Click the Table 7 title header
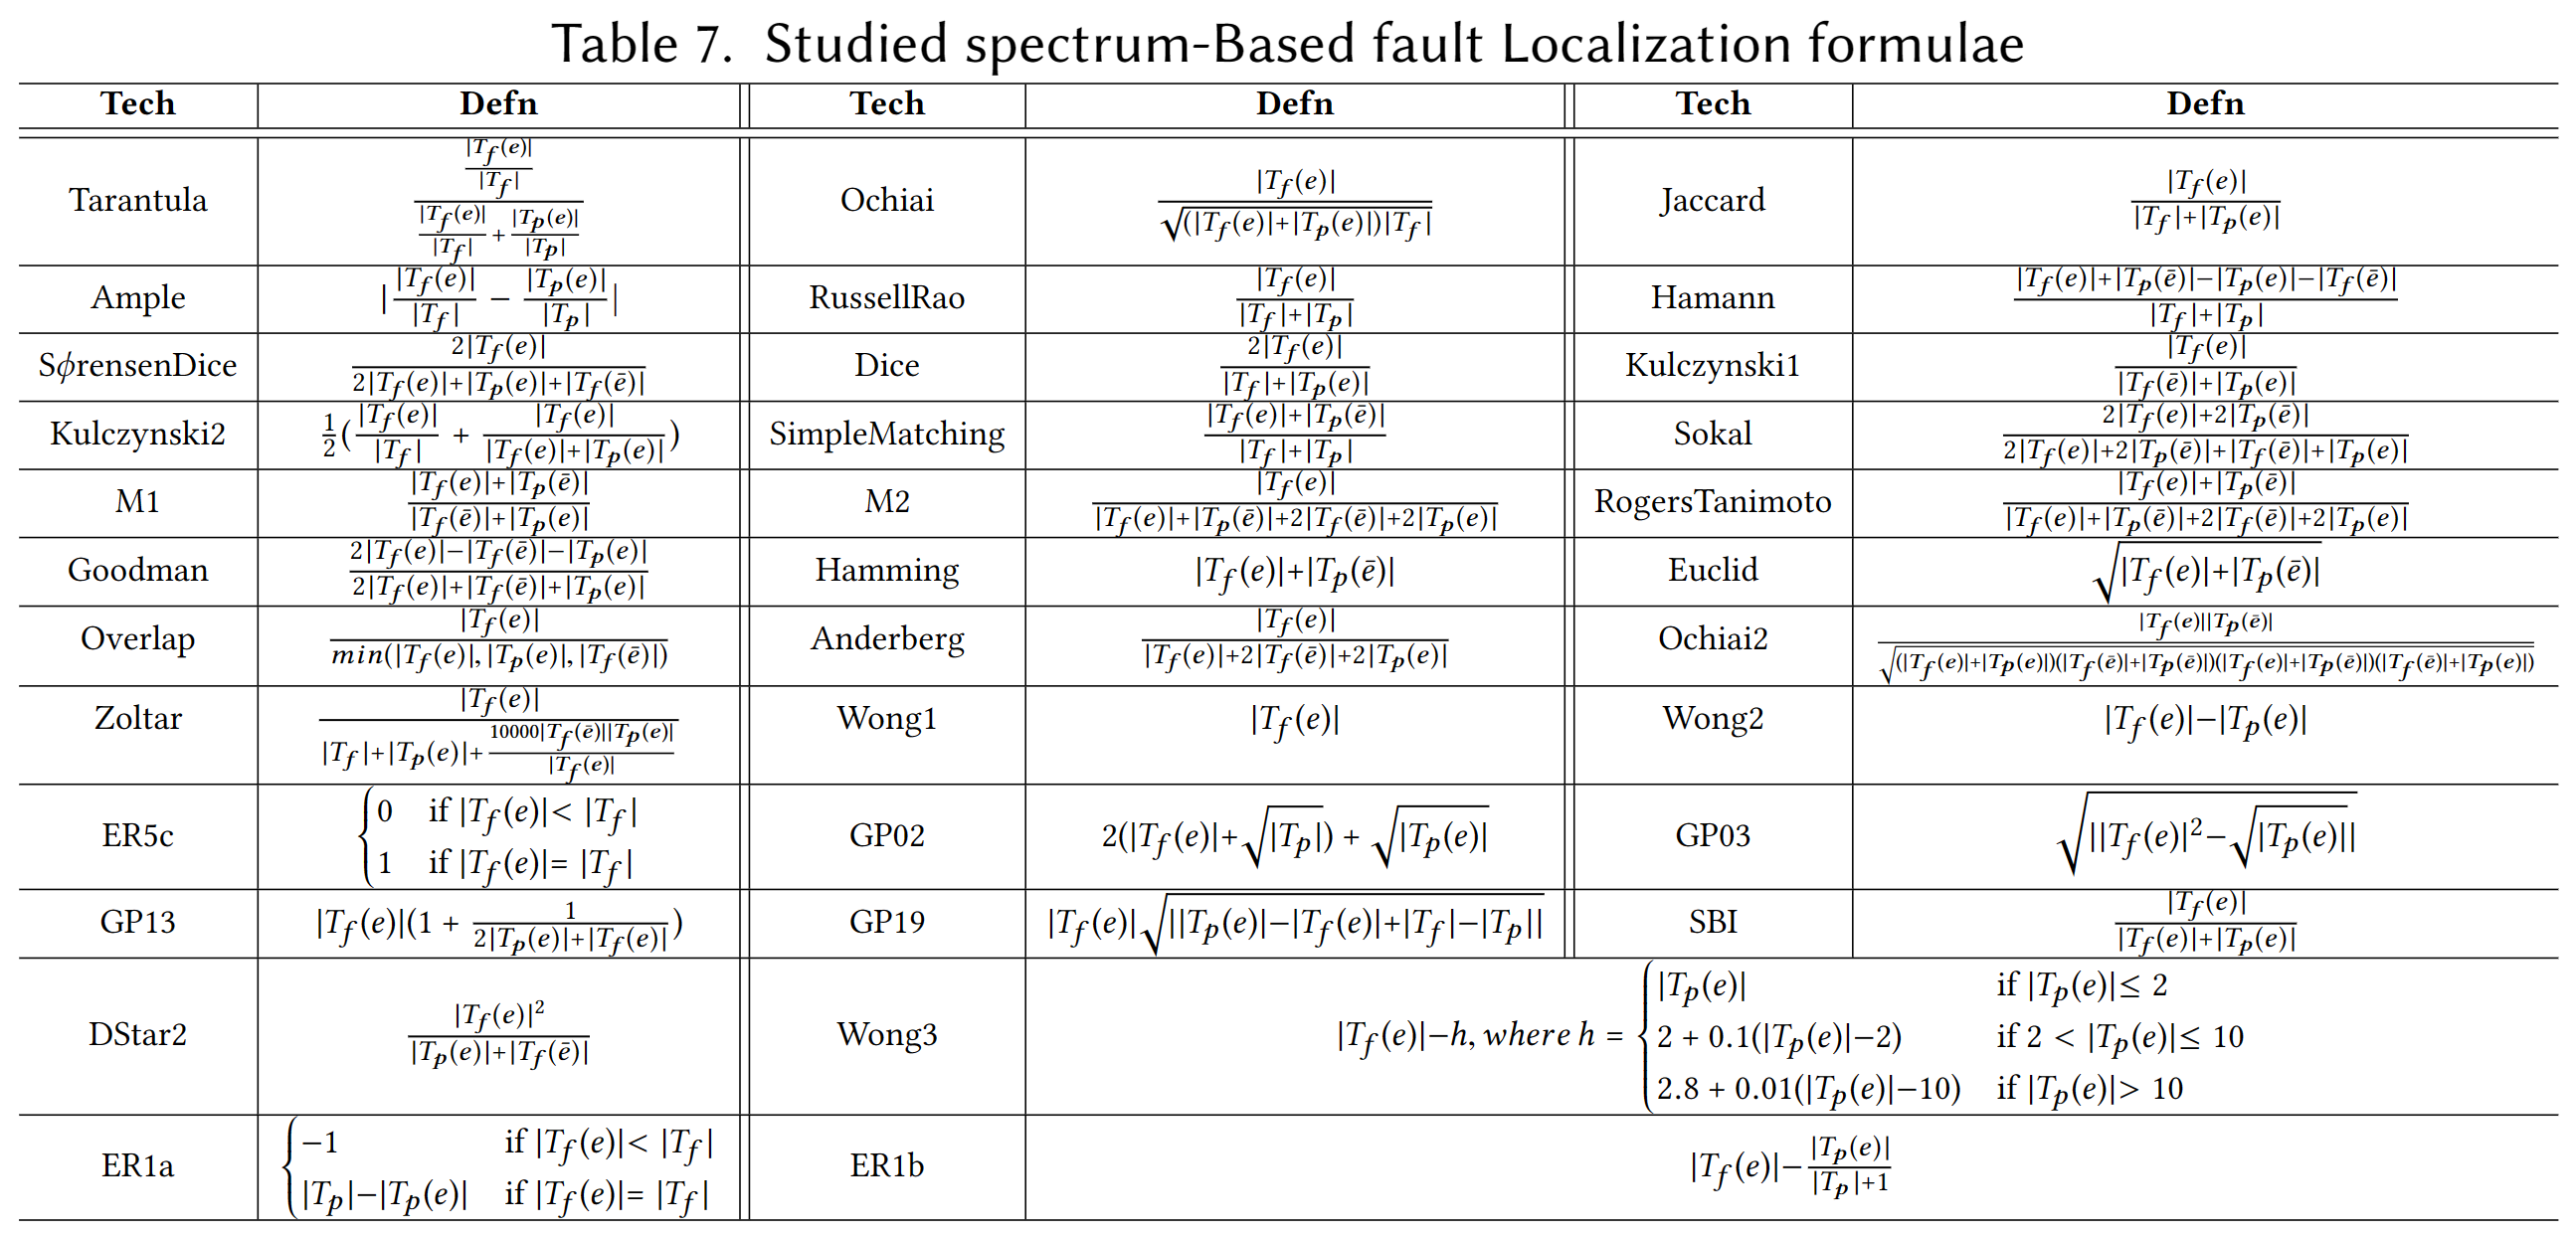 pyautogui.click(x=1286, y=35)
